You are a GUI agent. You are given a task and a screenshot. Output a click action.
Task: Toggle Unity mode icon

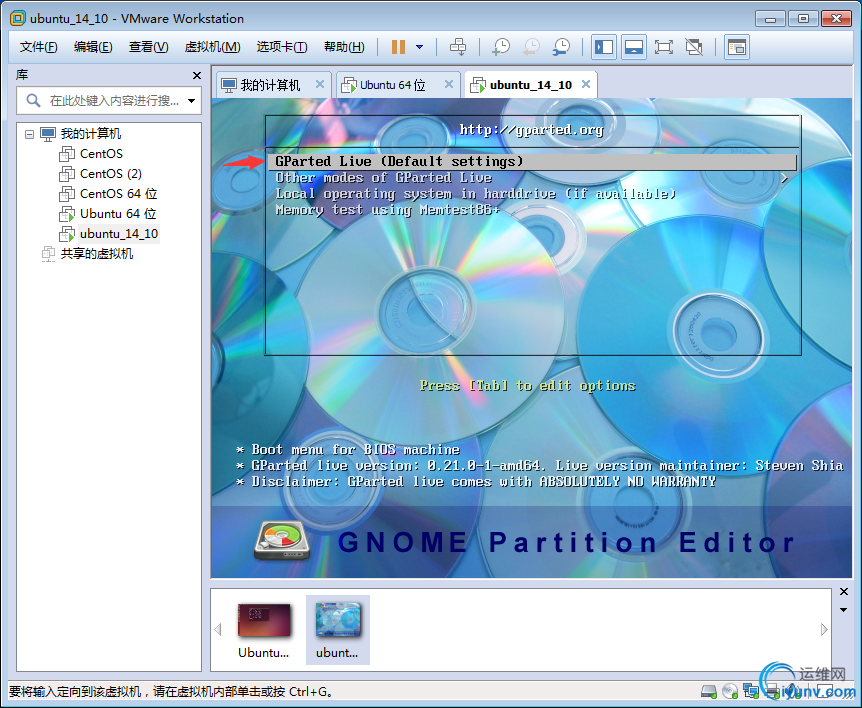pos(694,47)
